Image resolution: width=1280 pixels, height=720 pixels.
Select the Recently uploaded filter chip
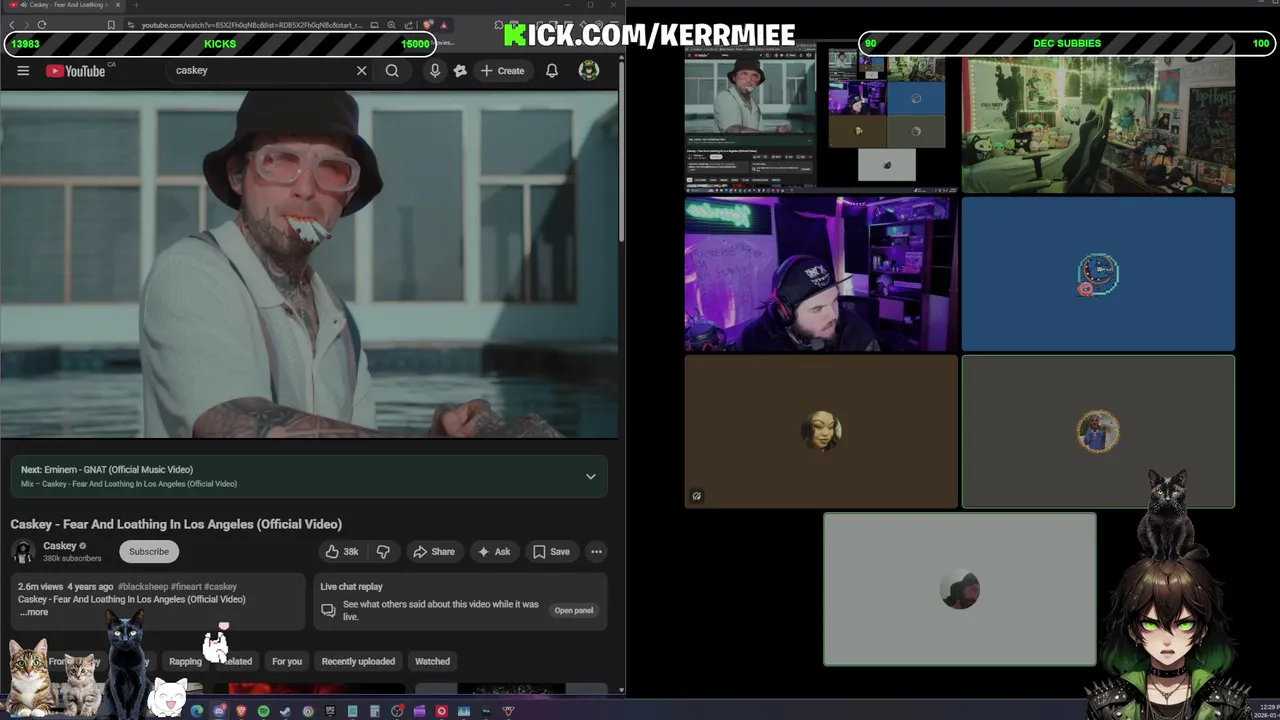[x=358, y=661]
